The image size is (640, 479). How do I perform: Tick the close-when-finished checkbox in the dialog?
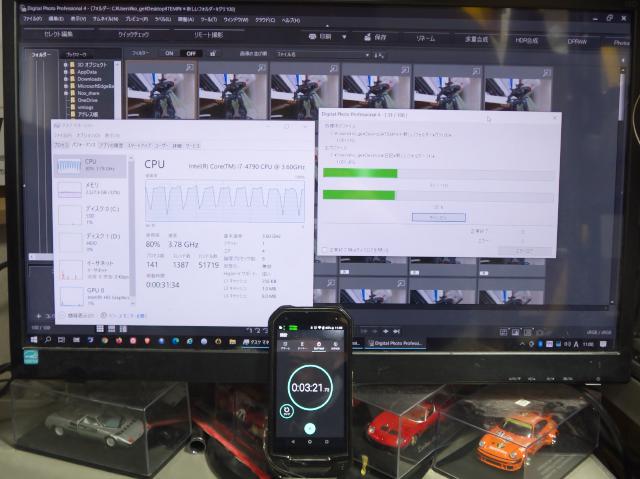[324, 250]
